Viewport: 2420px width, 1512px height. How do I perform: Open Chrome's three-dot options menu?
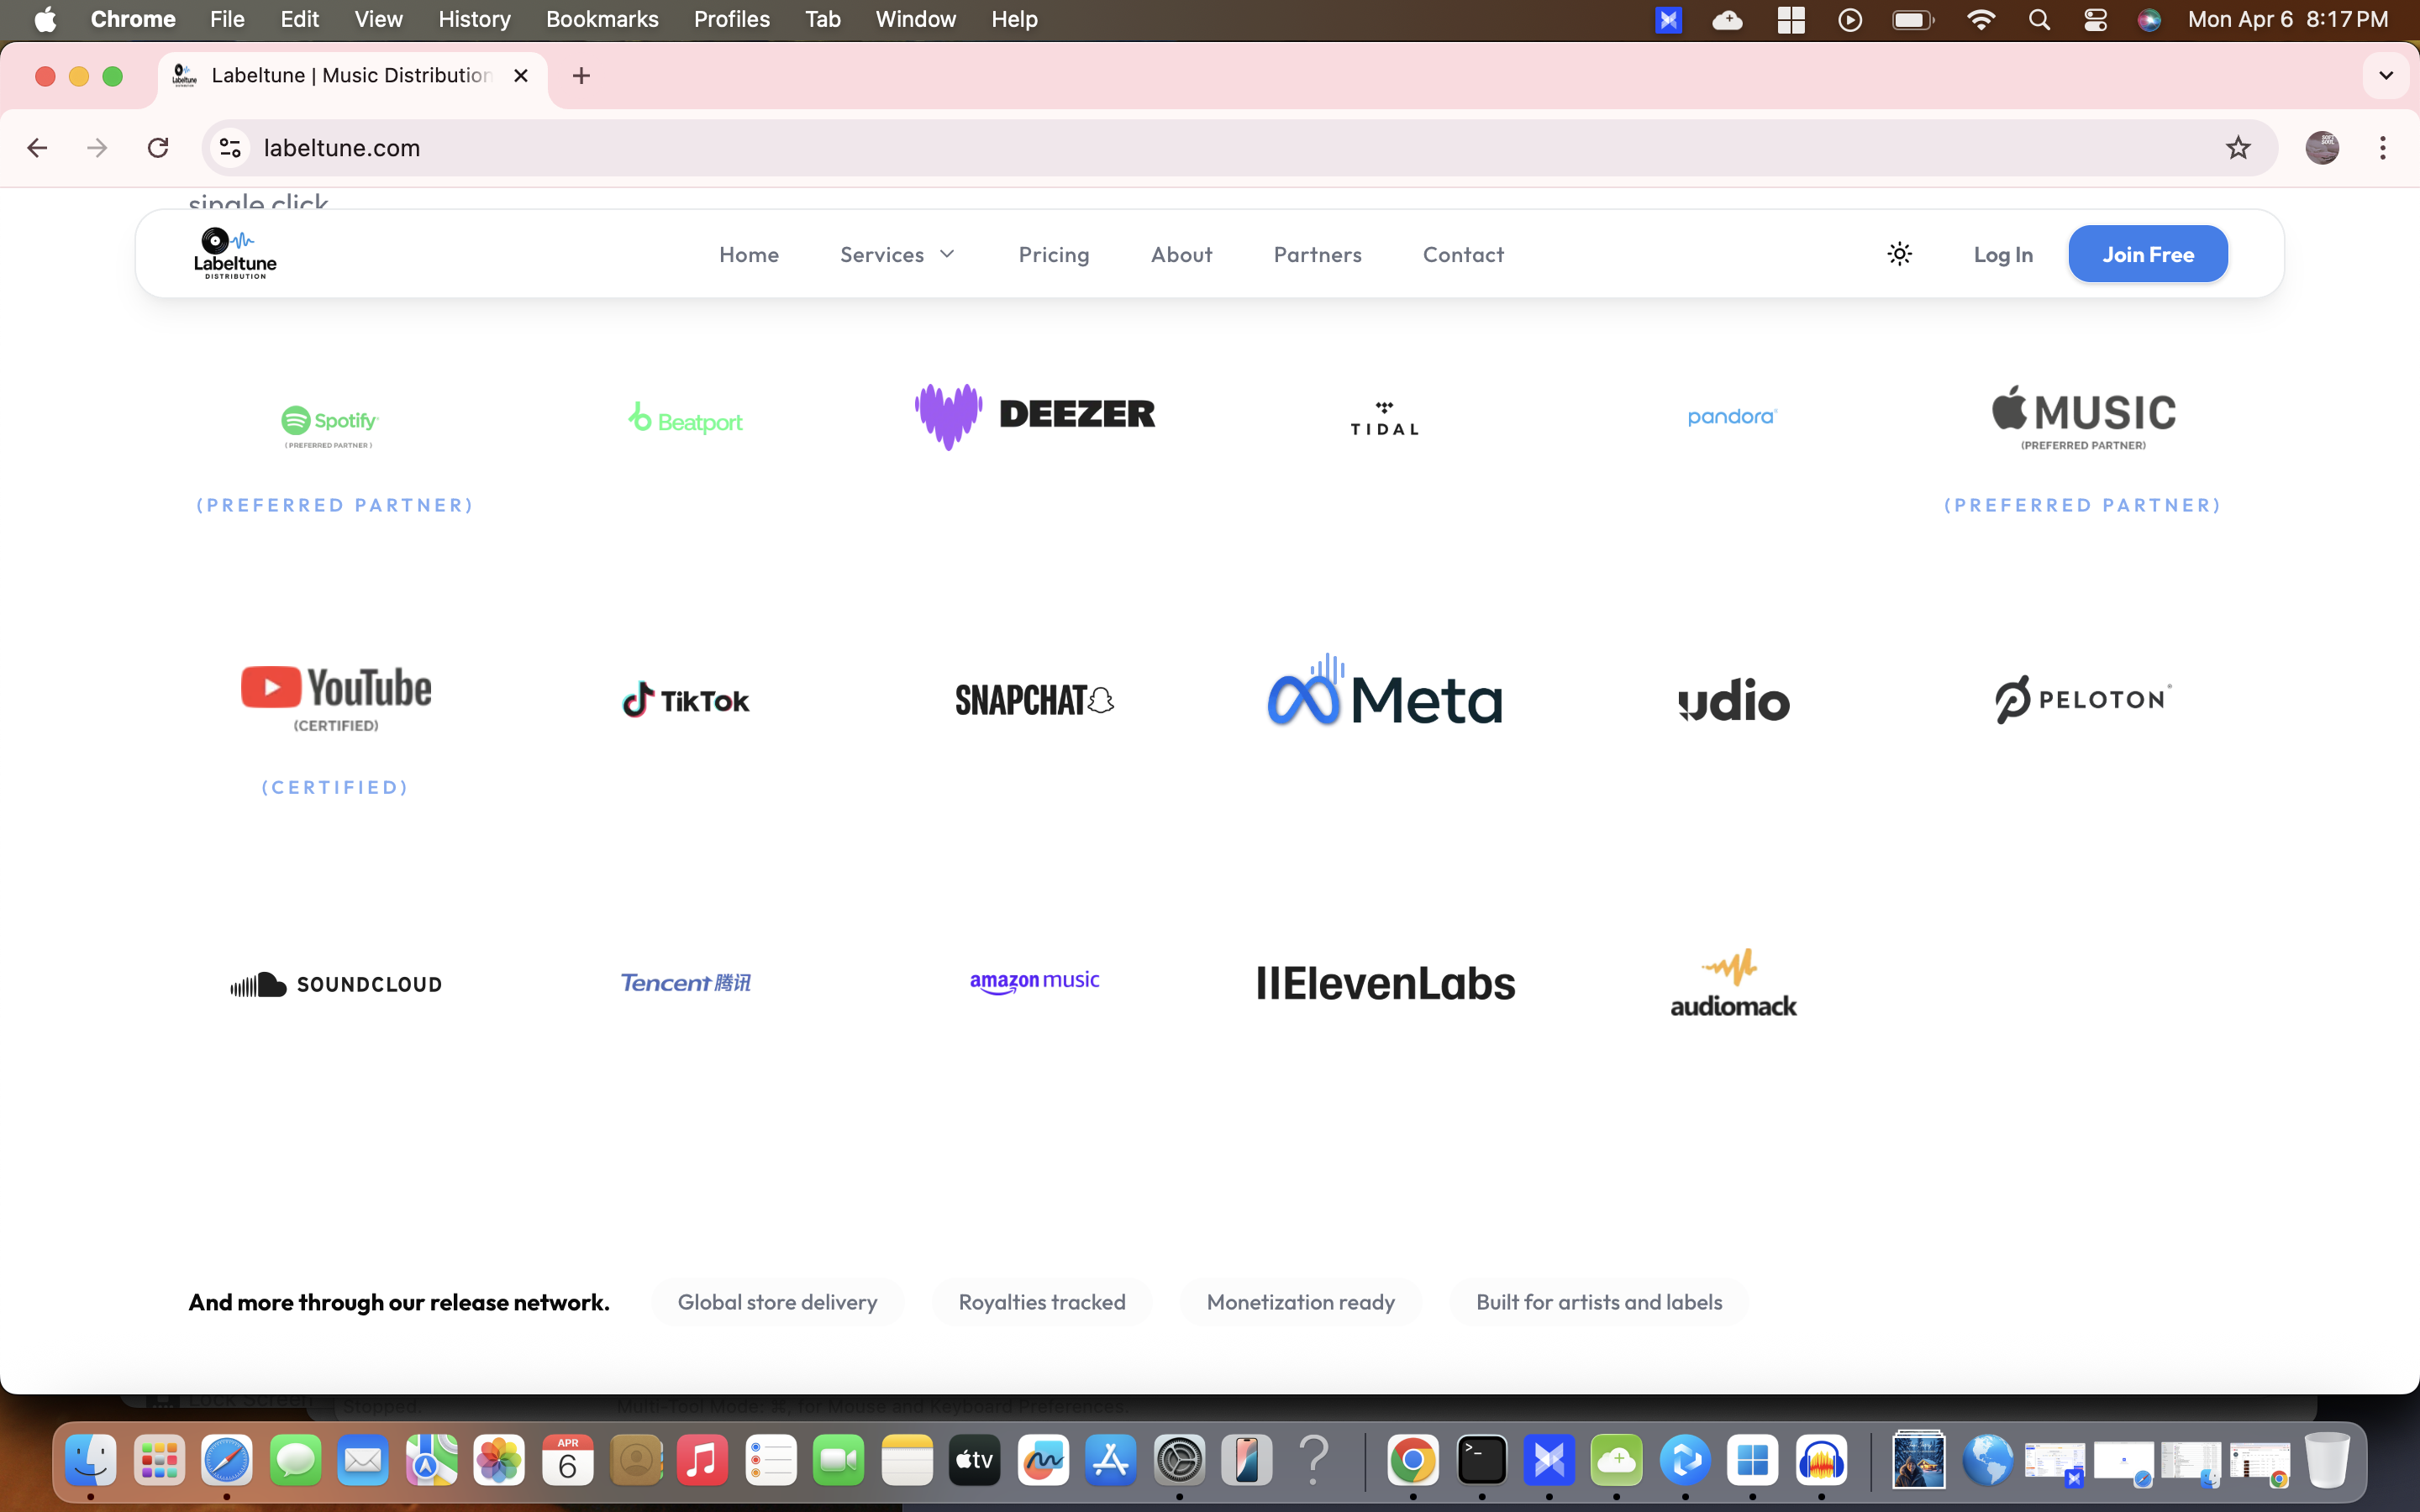tap(2382, 148)
